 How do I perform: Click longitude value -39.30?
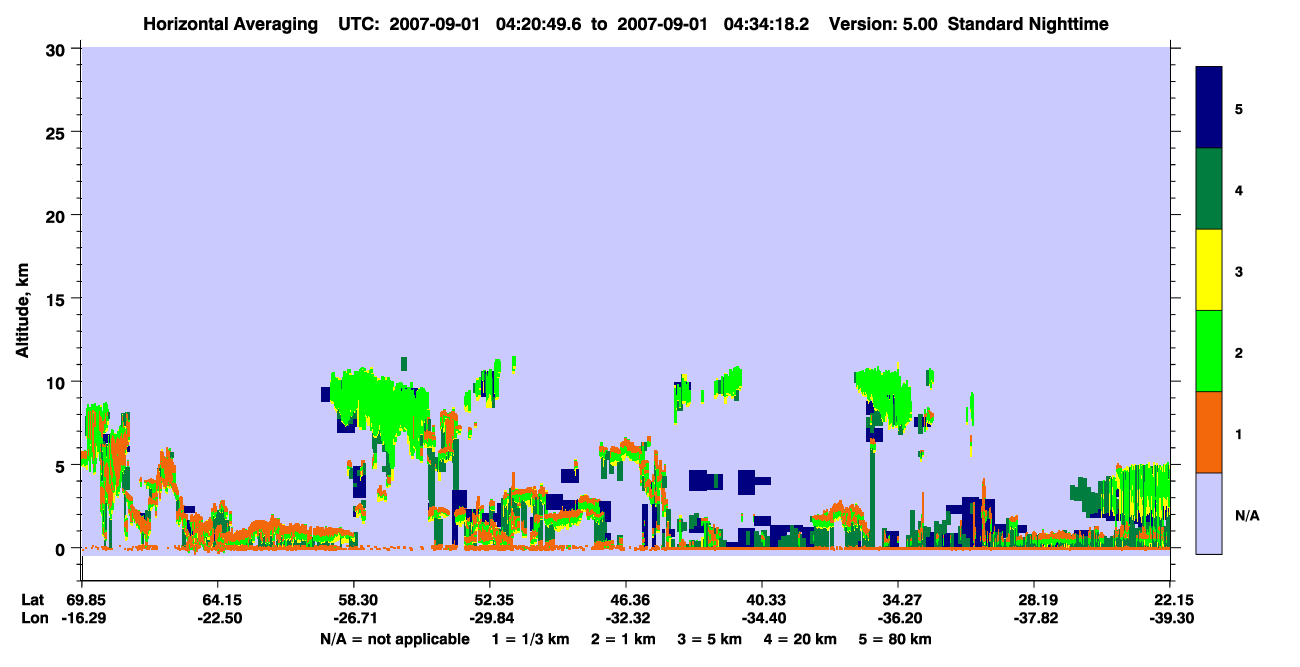1170,619
